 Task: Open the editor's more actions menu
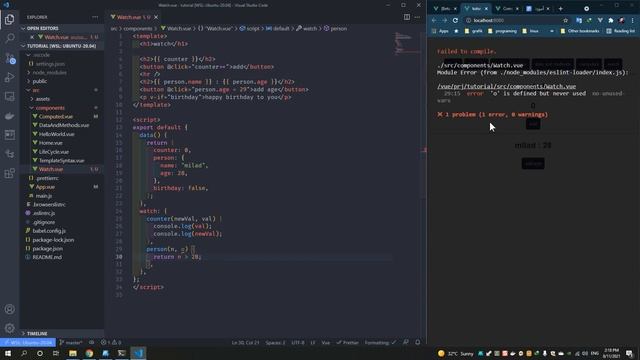(417, 17)
